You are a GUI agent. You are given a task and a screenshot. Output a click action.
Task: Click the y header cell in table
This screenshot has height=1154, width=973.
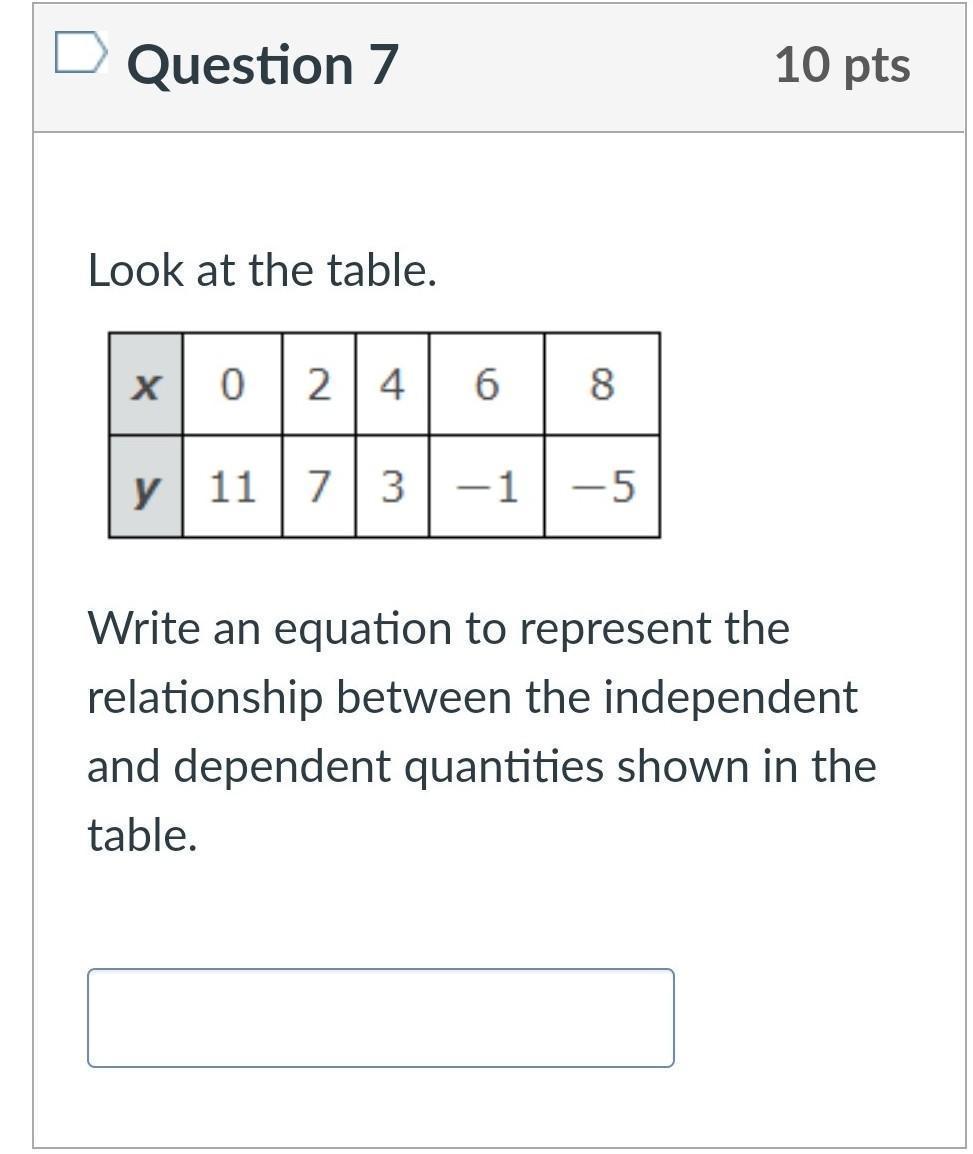pos(146,486)
